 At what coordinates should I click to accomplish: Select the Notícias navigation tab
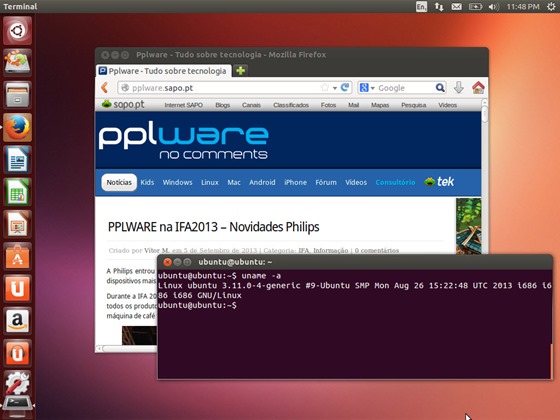click(119, 182)
